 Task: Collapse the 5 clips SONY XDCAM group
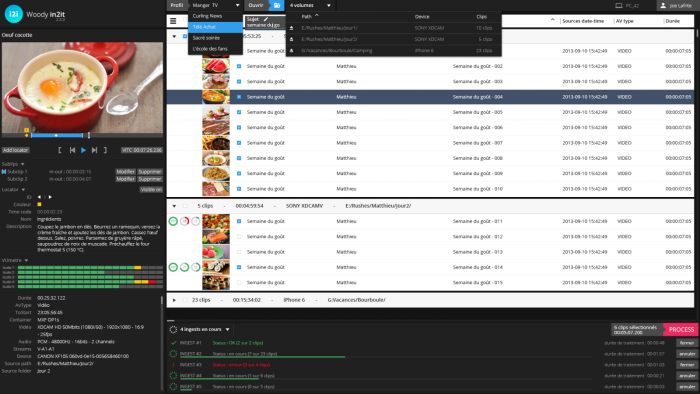pyautogui.click(x=174, y=206)
